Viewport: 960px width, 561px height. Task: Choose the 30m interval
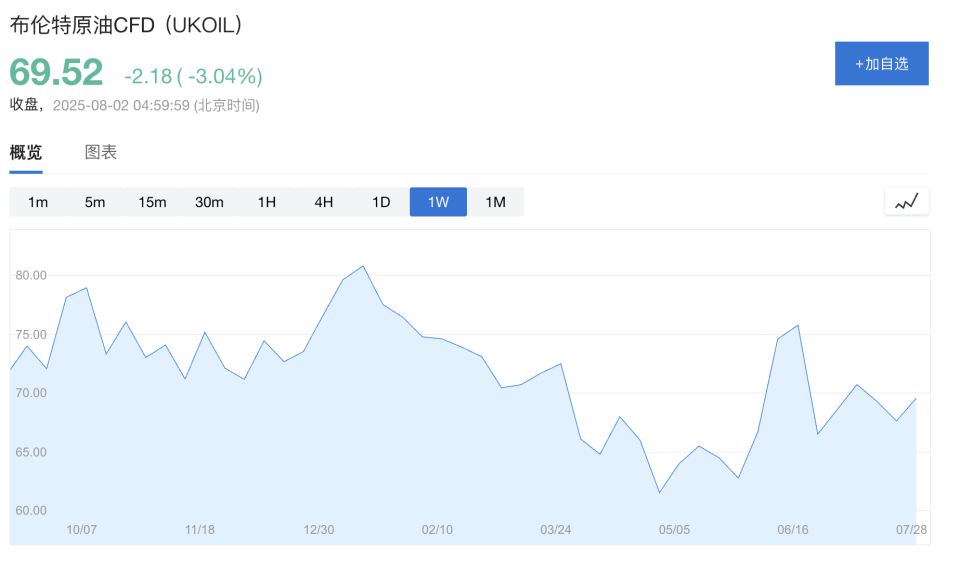point(209,202)
